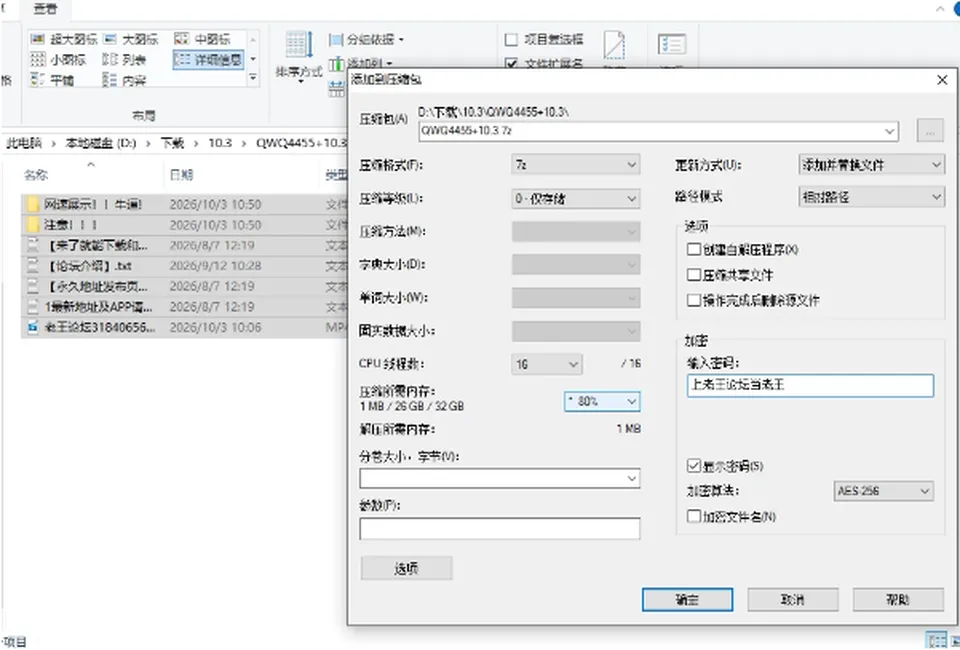Tick the 压缩共享文件 checkbox
The image size is (960, 650).
click(x=694, y=275)
